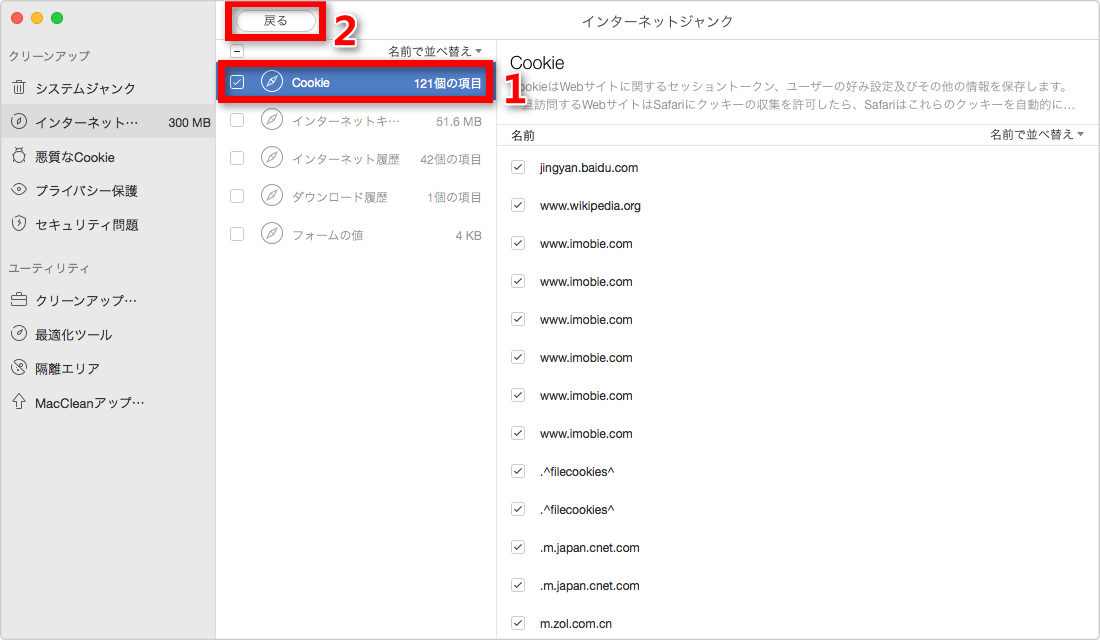Click 300 MB size beside インターネット
Screen dimensions: 1100x640
189,122
